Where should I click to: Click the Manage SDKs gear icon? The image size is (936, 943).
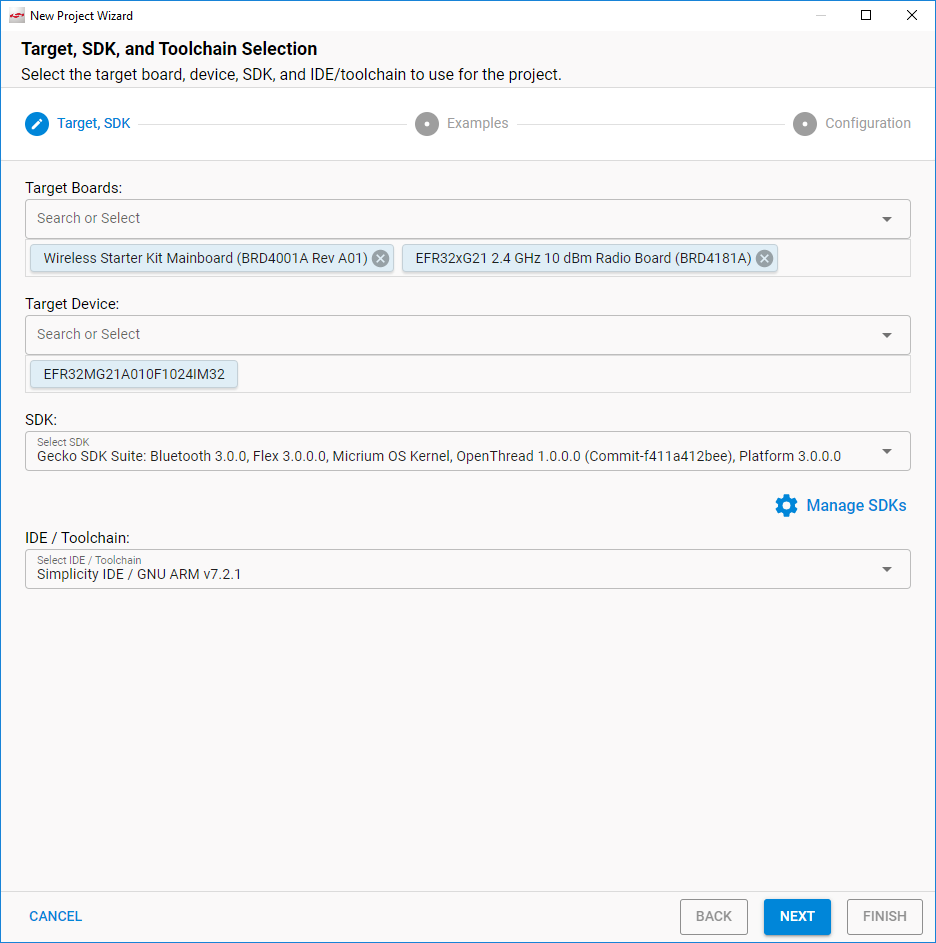[x=786, y=505]
